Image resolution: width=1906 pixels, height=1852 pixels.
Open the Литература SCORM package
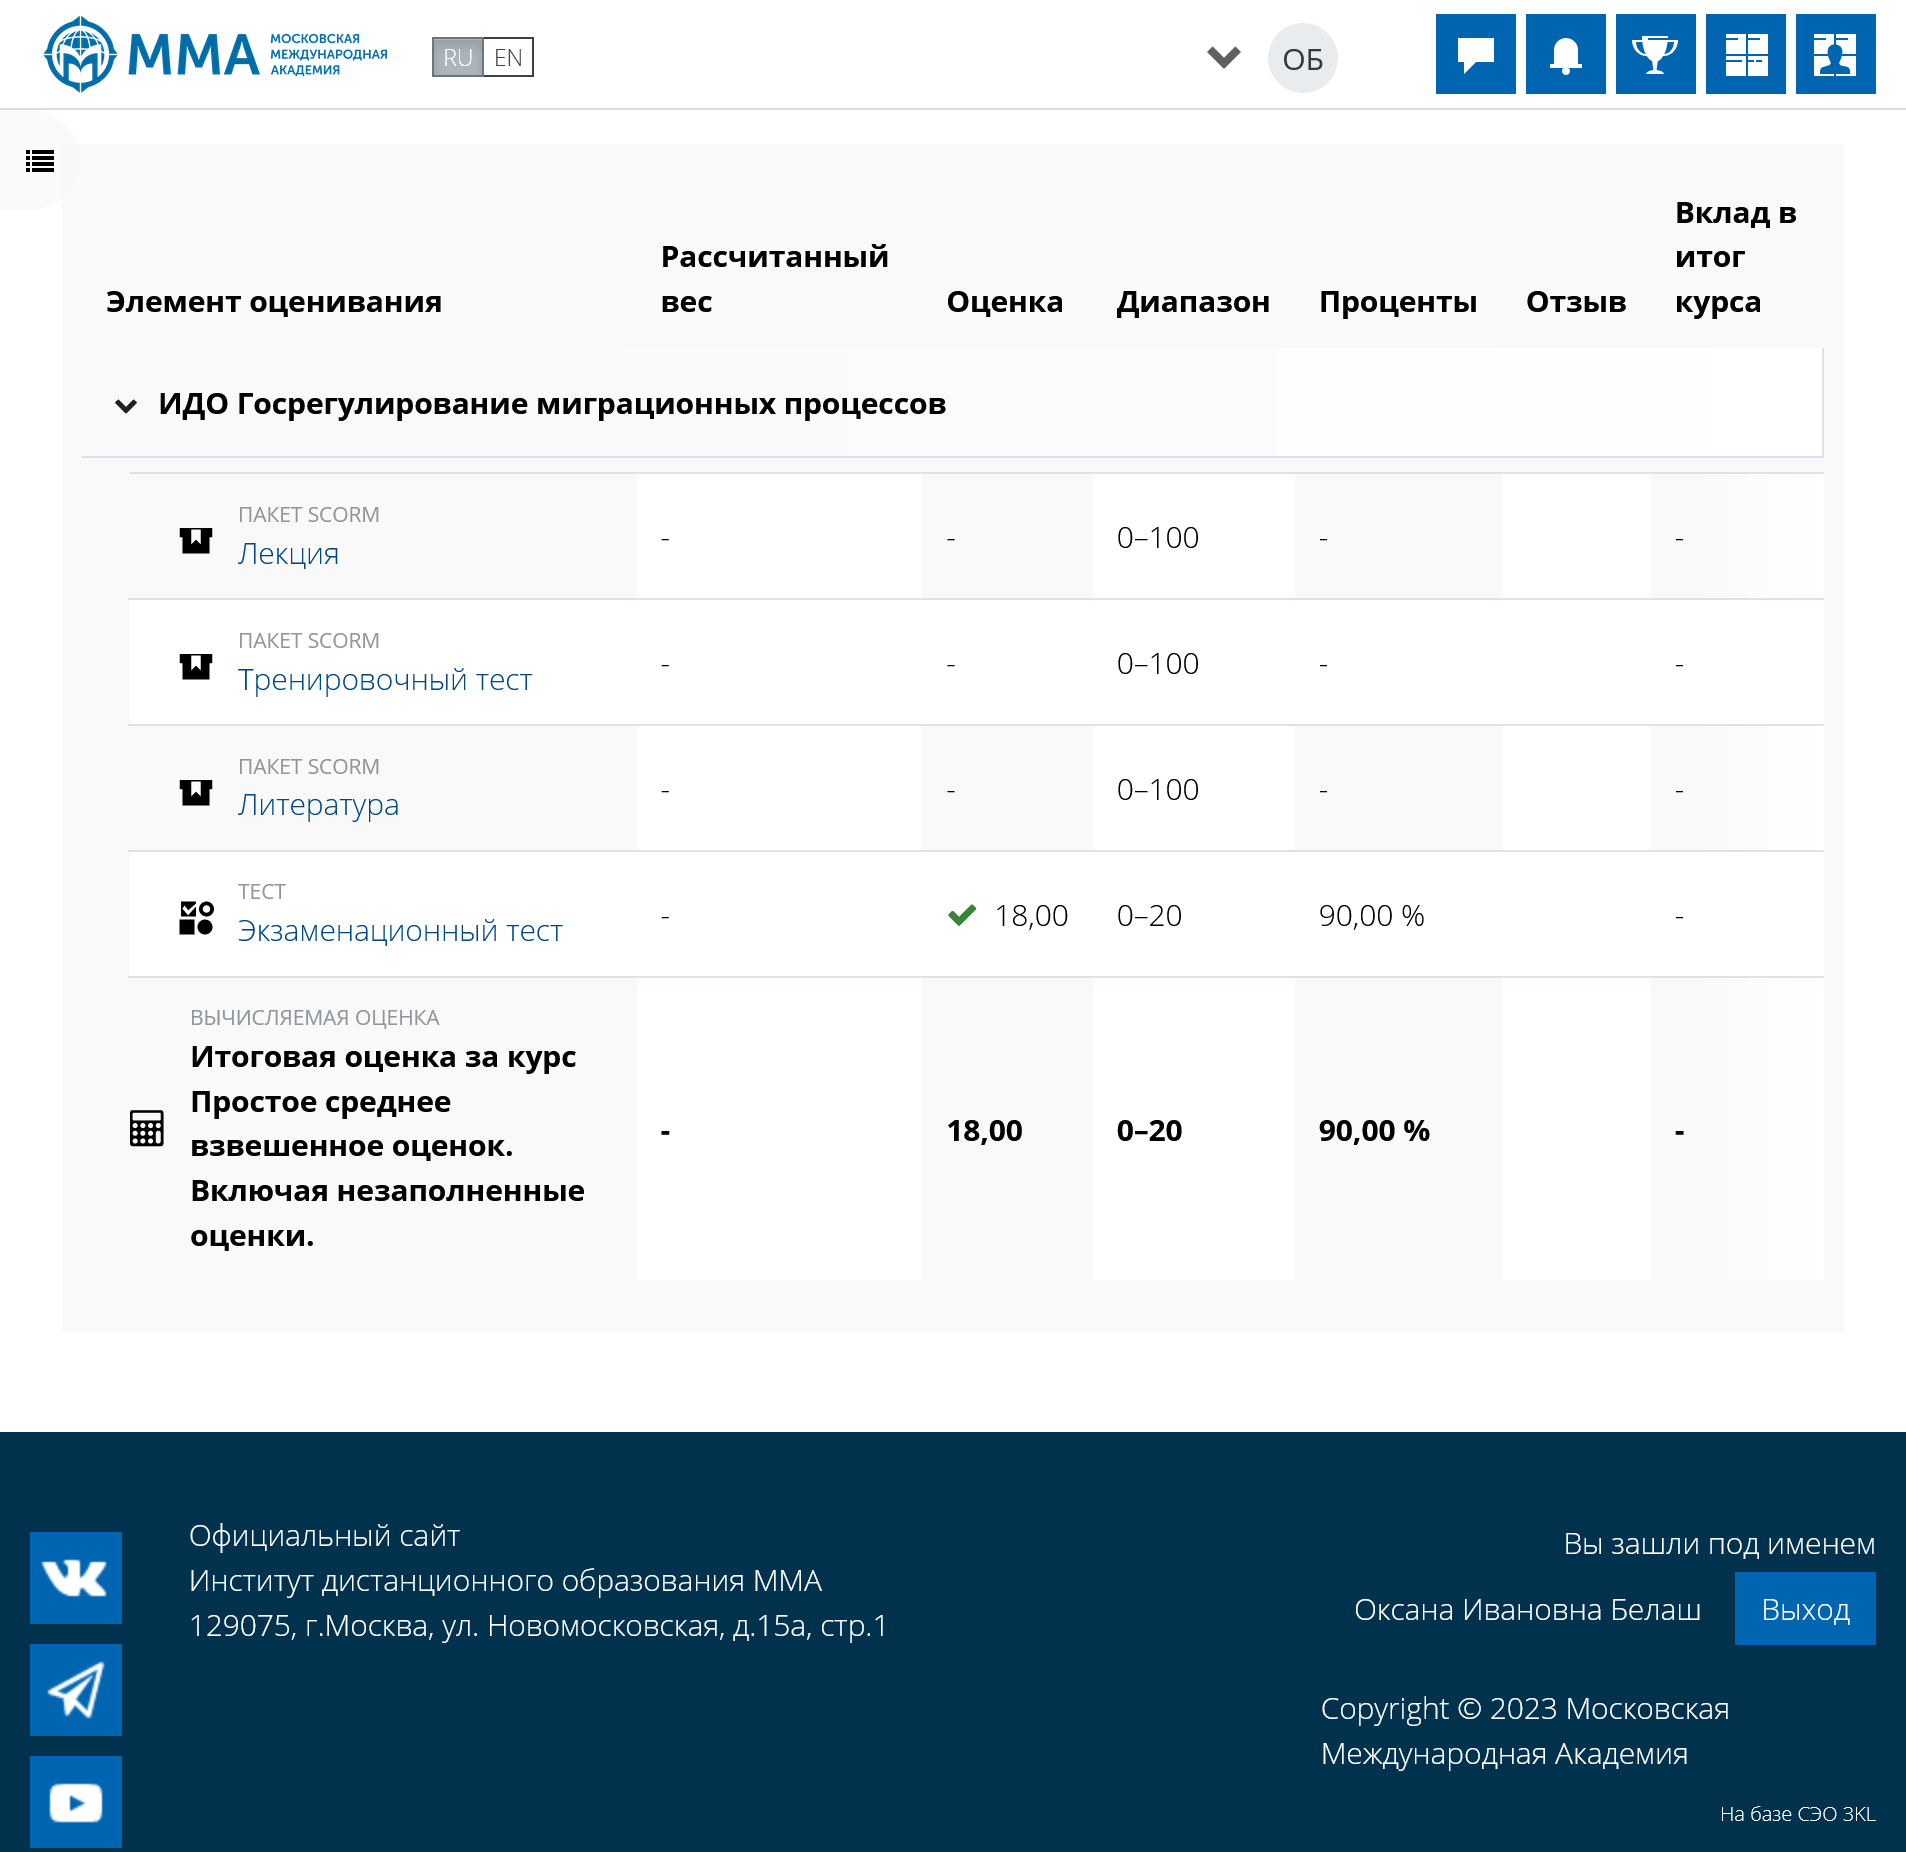click(x=318, y=805)
